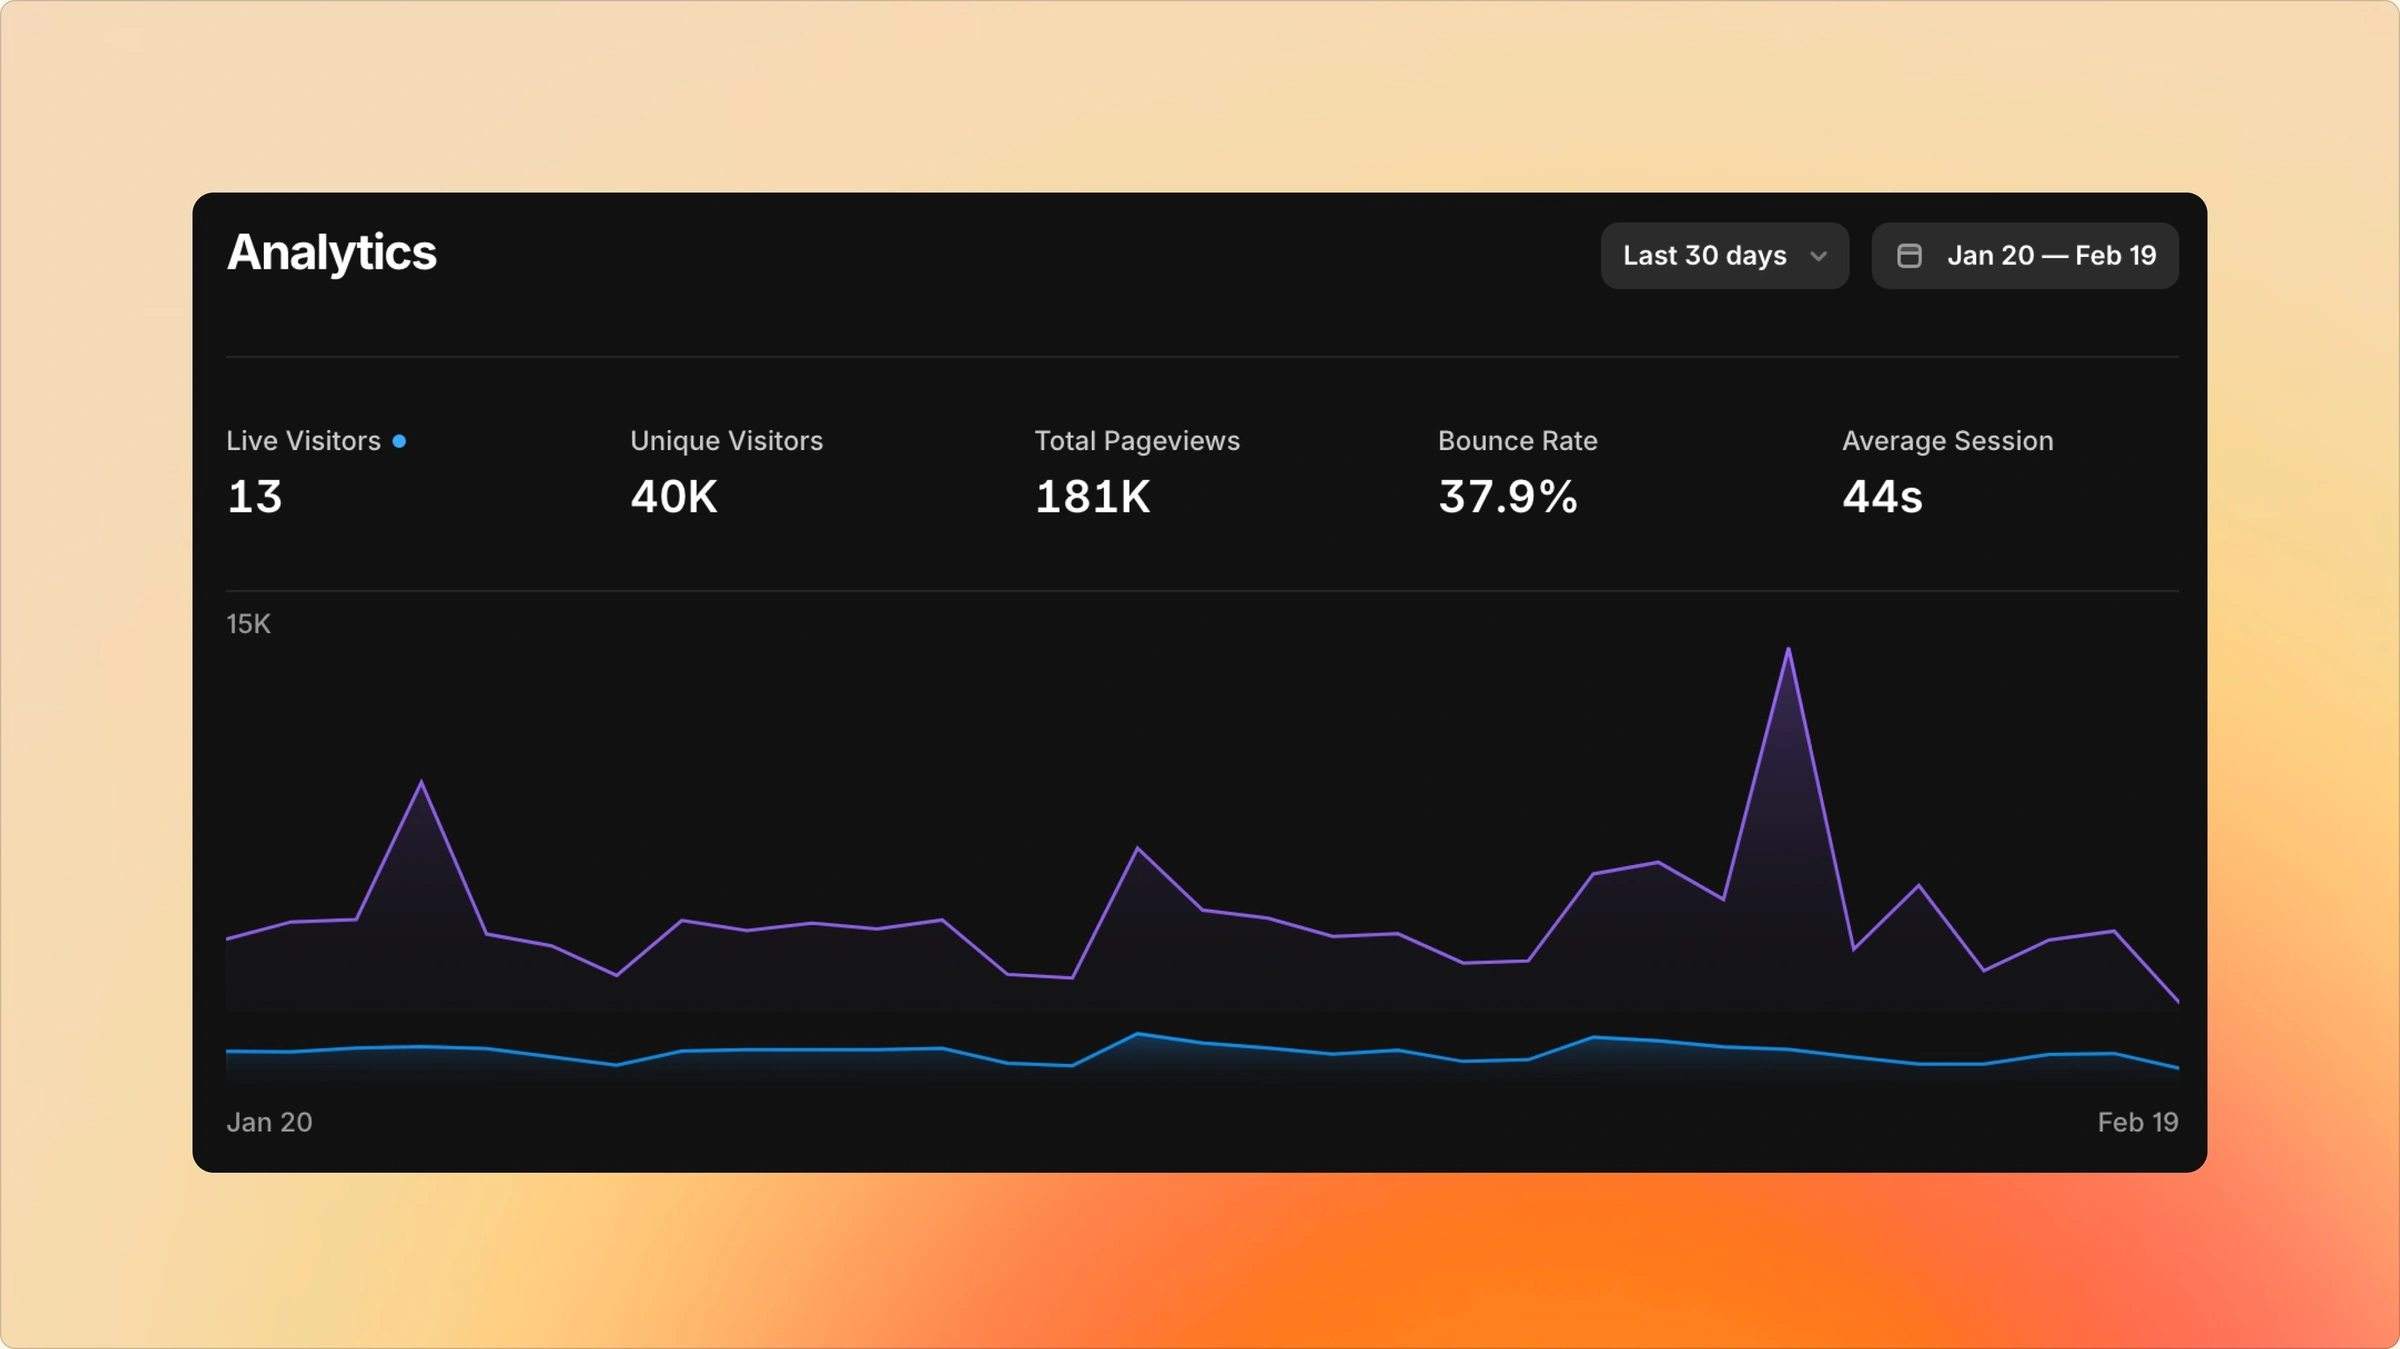2400x1349 pixels.
Task: Click the bounce rate value 37.9%
Action: [1508, 497]
